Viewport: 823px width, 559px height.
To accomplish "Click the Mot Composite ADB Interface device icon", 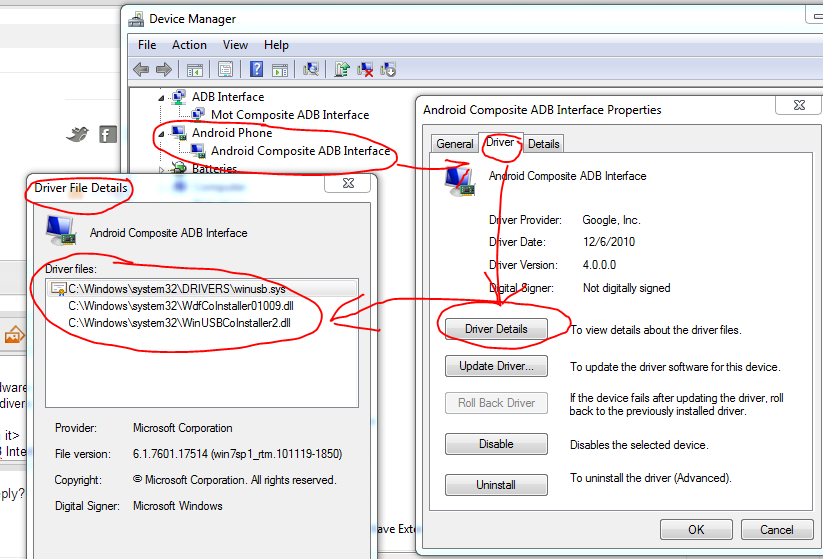I will click(198, 114).
